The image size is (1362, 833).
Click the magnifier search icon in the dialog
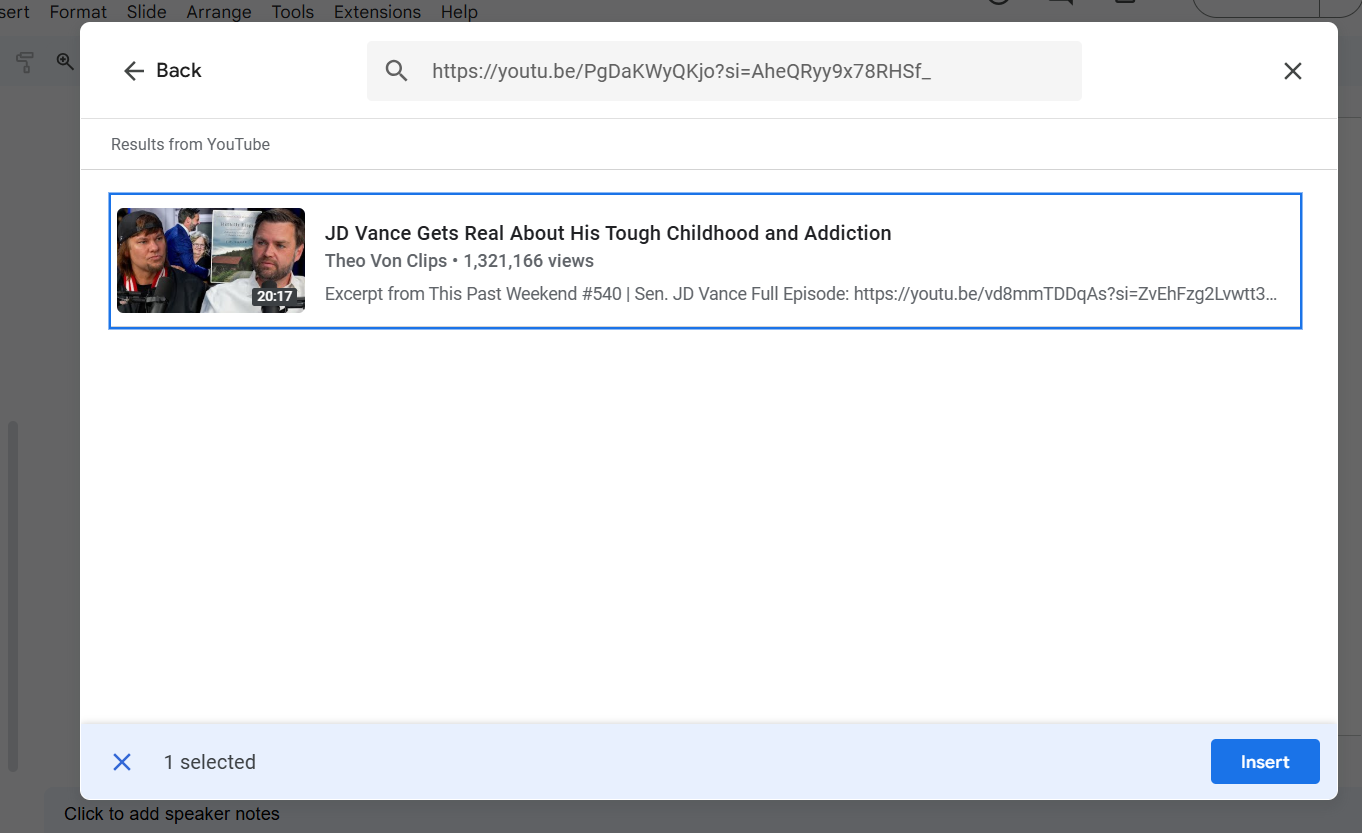397,71
